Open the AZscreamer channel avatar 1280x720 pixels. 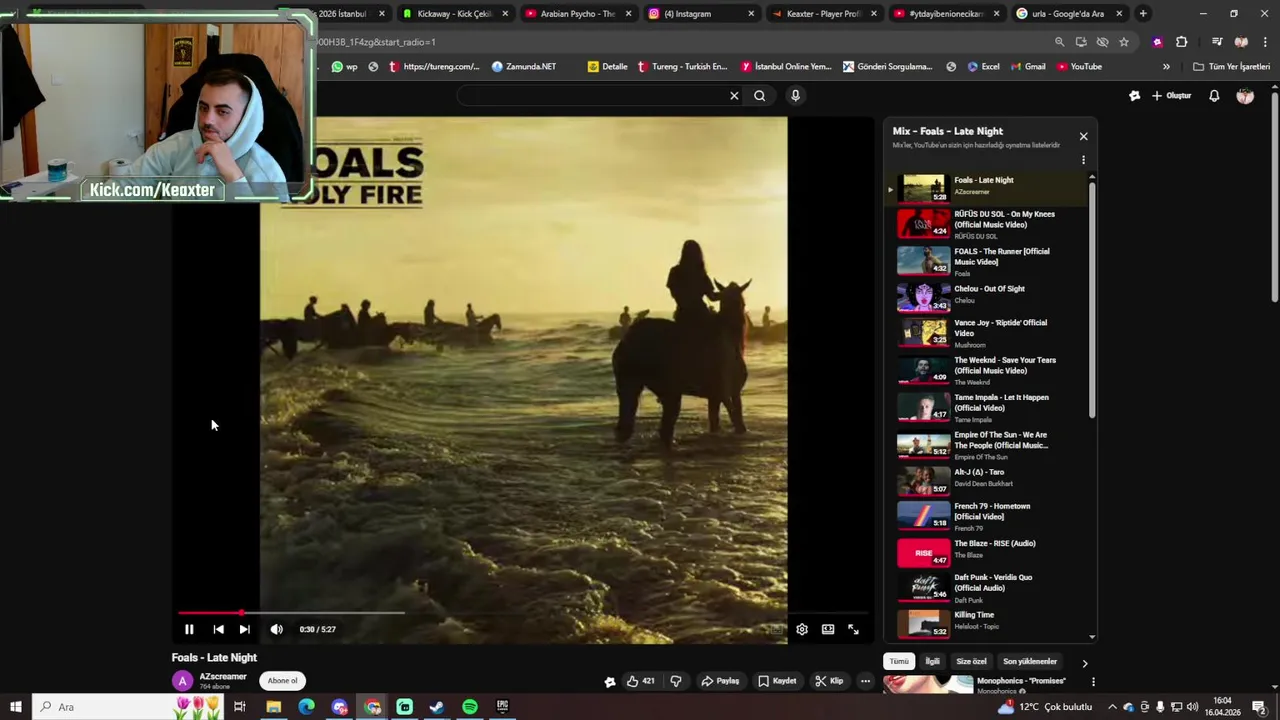pos(182,681)
